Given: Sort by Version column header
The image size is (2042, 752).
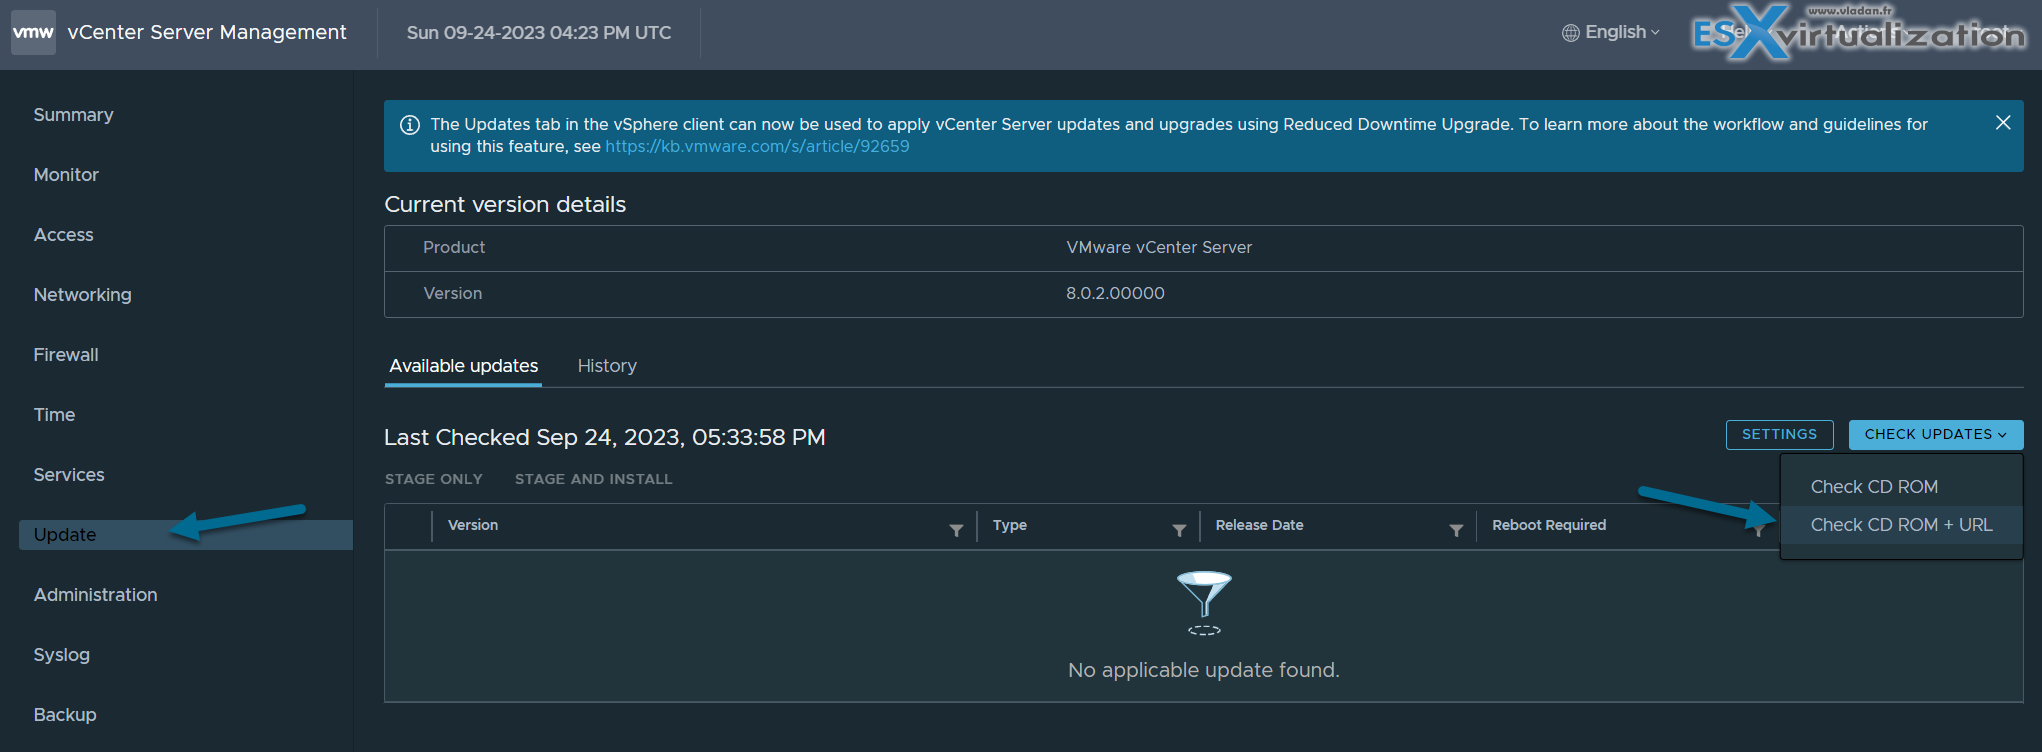Looking at the screenshot, I should click(473, 525).
